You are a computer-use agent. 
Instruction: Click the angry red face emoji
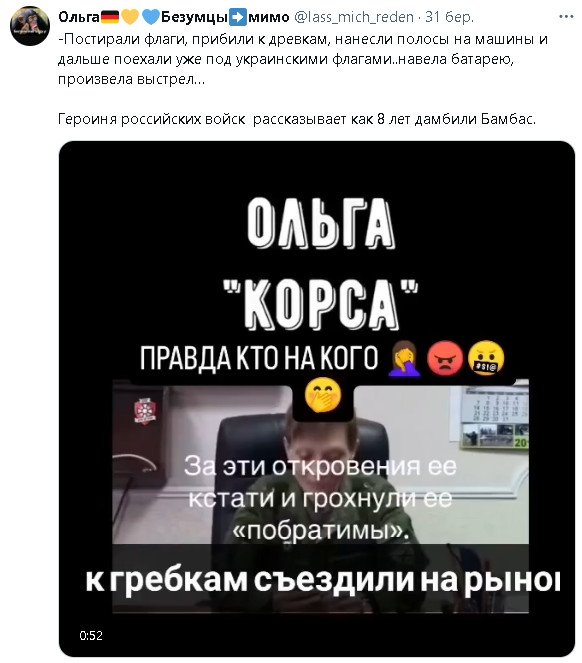pyautogui.click(x=445, y=359)
